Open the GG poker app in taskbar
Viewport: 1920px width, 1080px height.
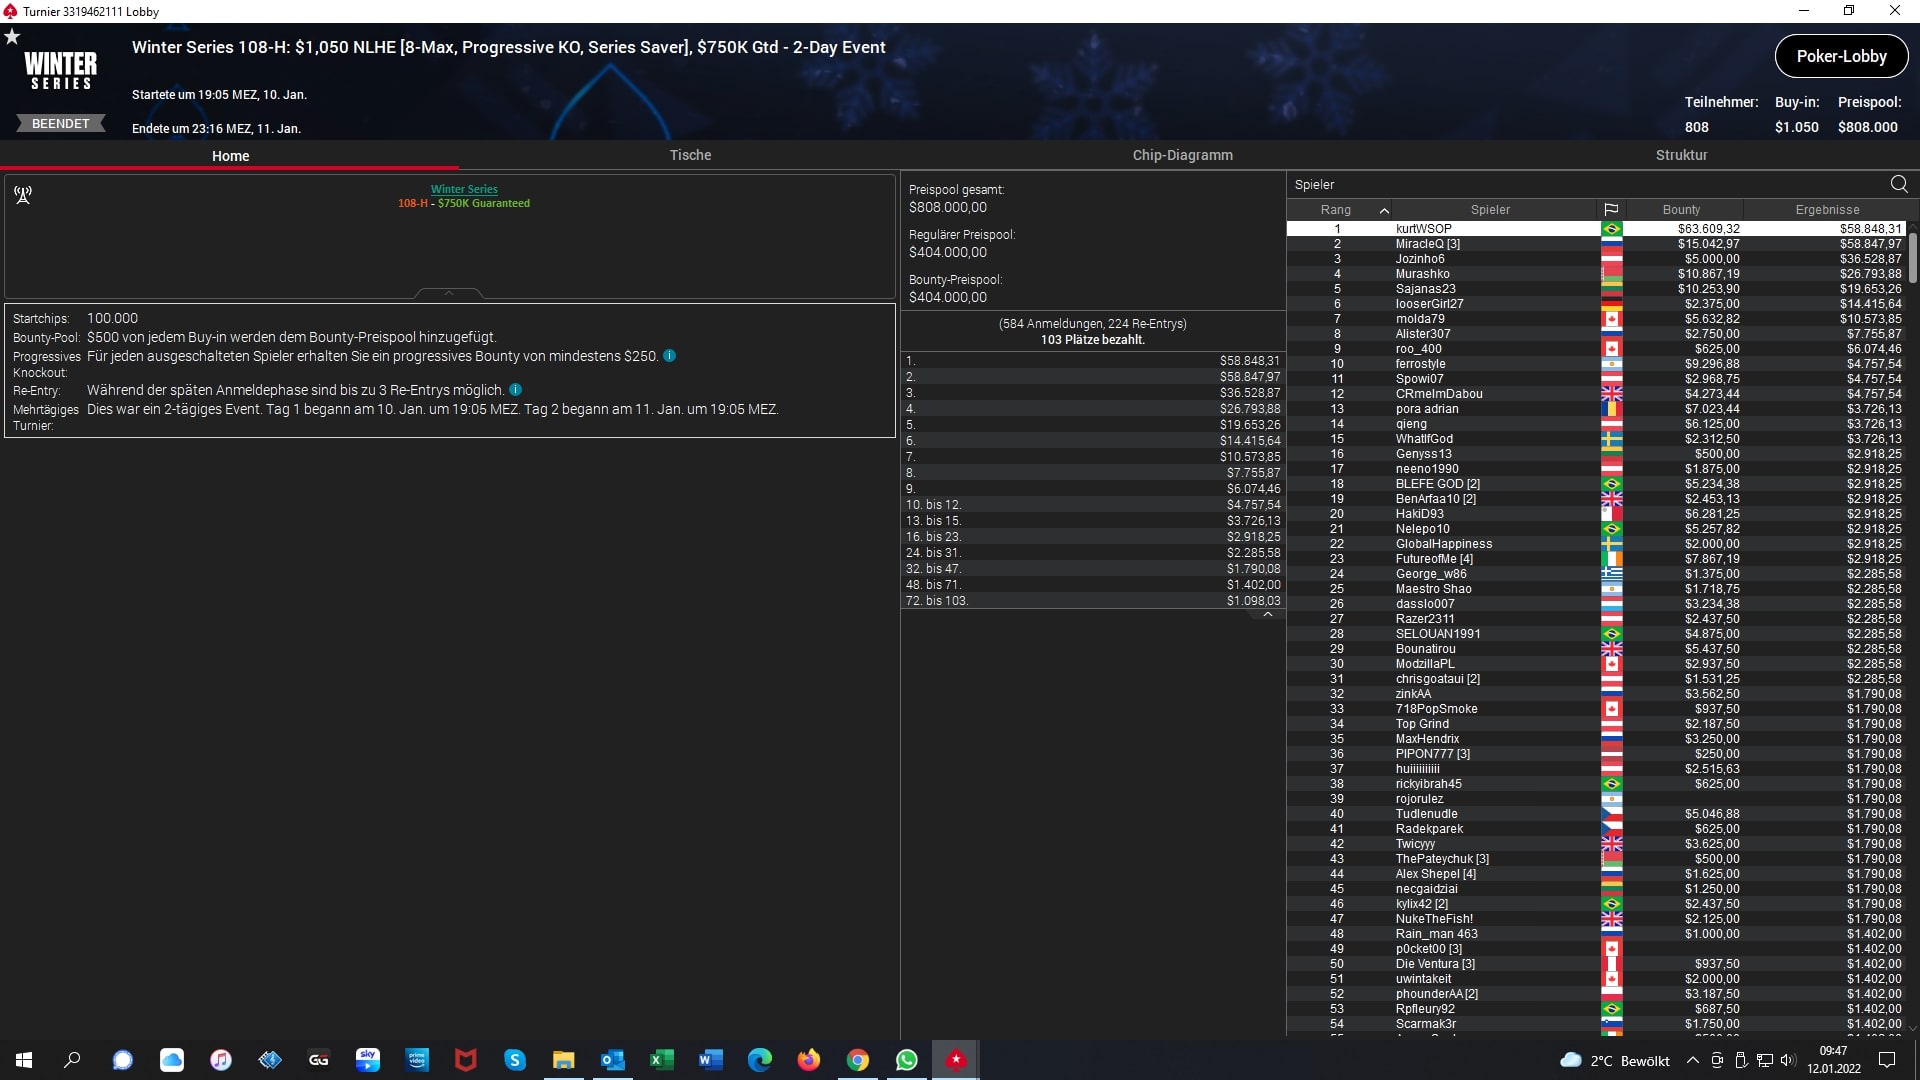click(319, 1060)
